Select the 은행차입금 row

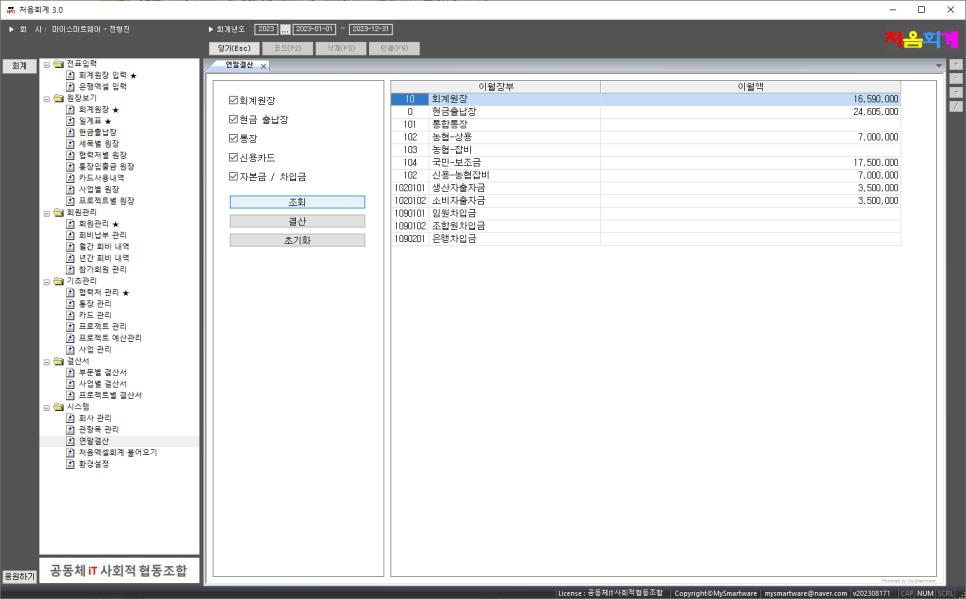tap(646, 238)
